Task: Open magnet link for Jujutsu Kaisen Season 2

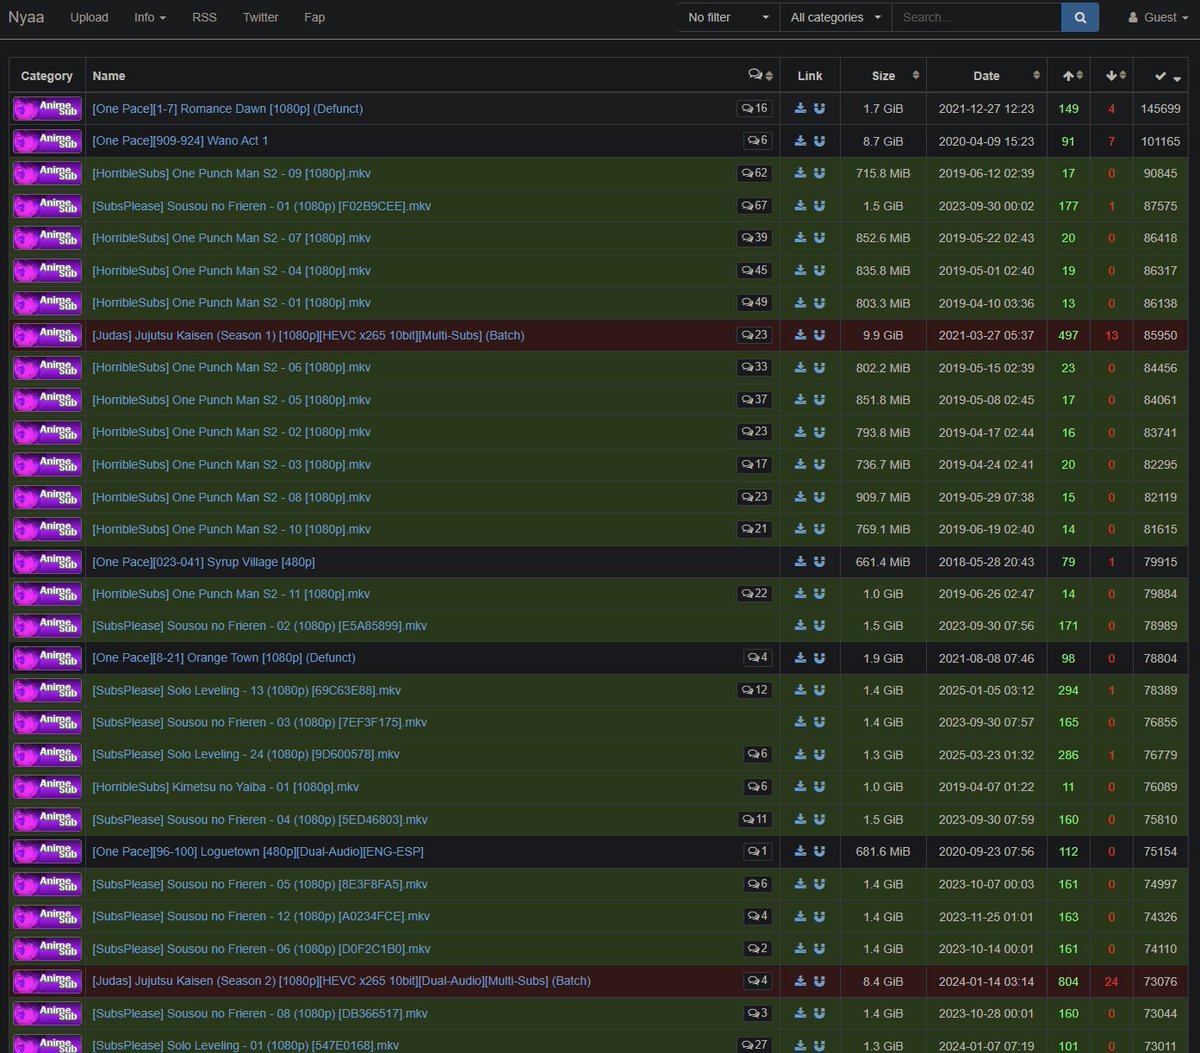Action: 819,981
